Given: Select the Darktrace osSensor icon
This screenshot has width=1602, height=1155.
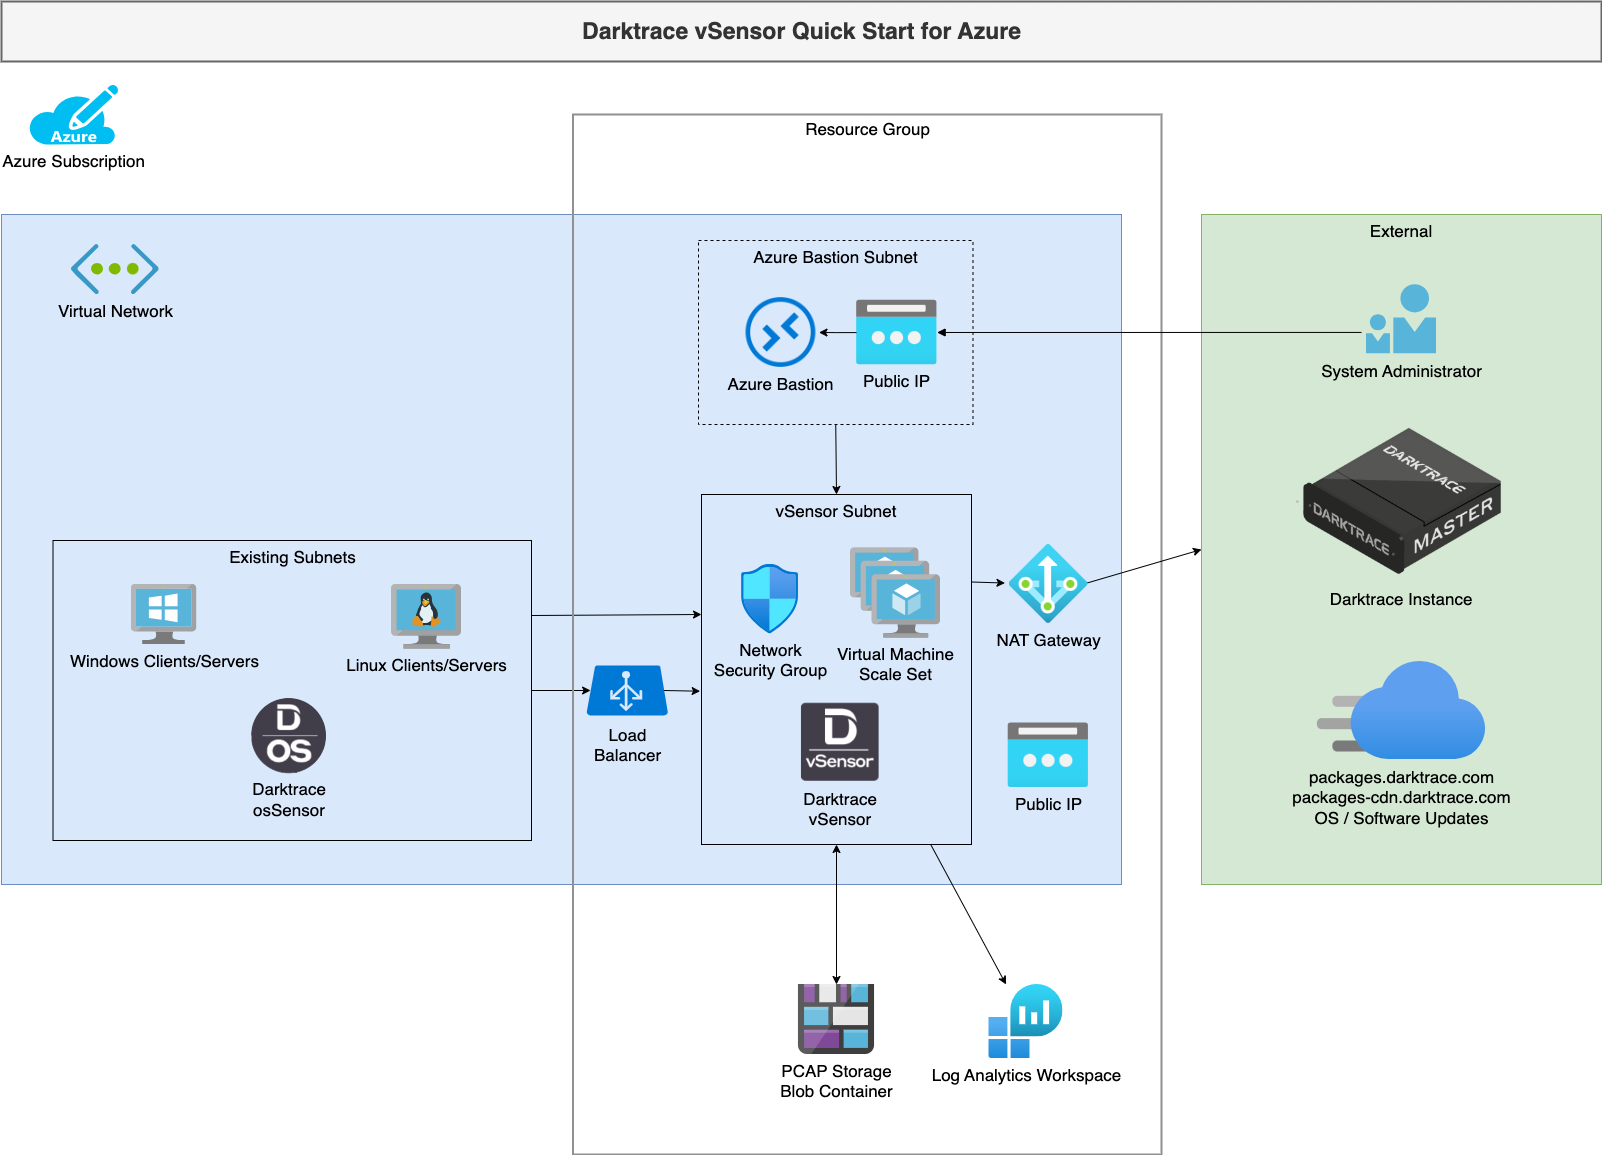Looking at the screenshot, I should [x=288, y=736].
